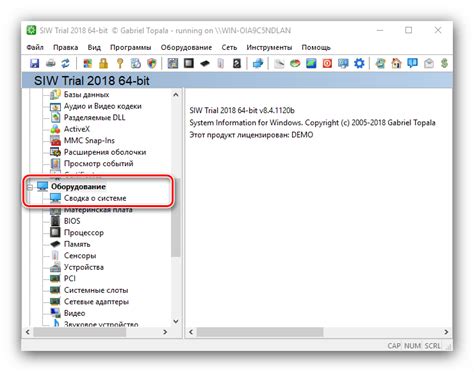The image size is (474, 372).
Task: Click tree panel horizontal scroll right arrow
Action: click(x=165, y=332)
